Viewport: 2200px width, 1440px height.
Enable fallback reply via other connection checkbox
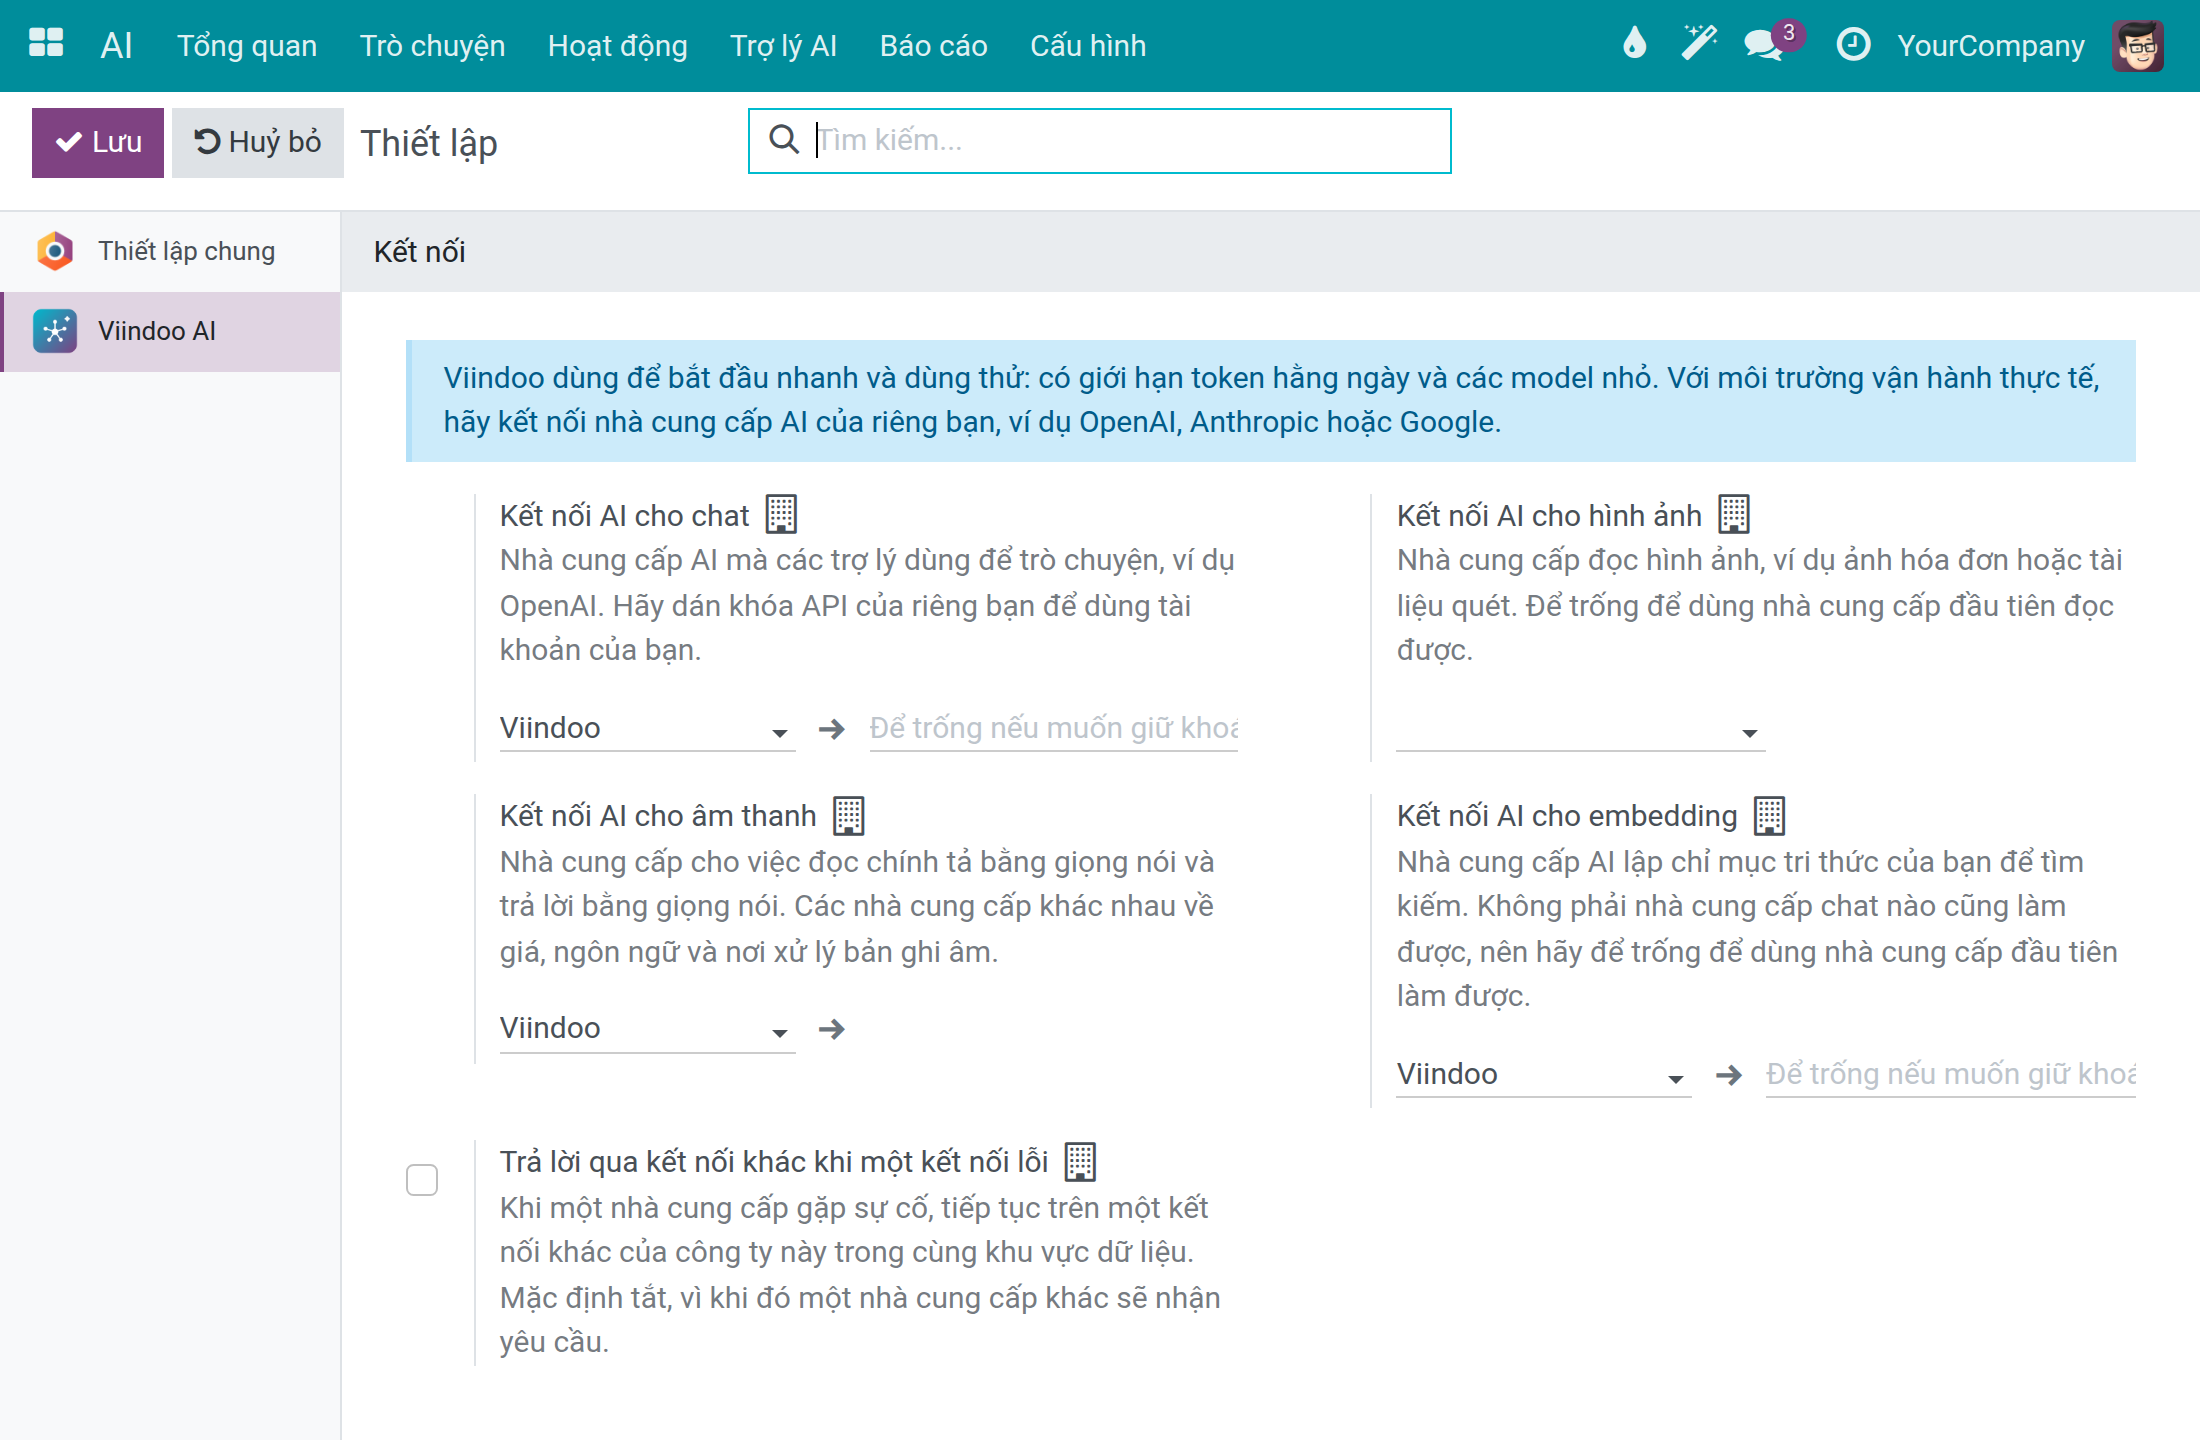click(422, 1180)
